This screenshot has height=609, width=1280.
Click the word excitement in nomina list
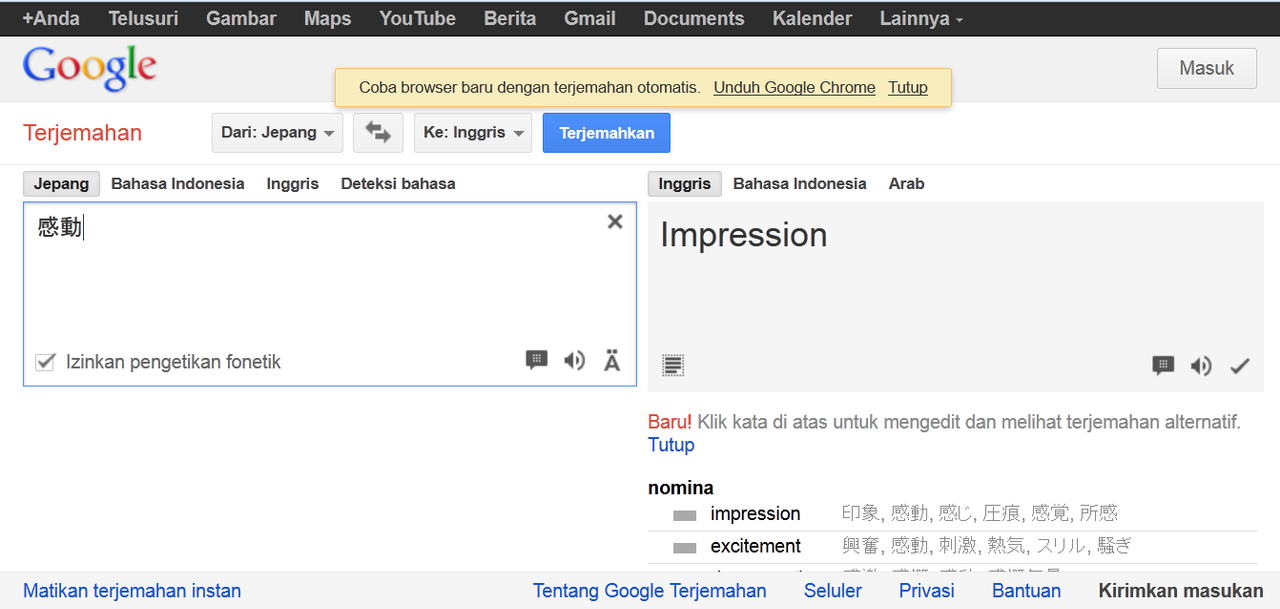tap(755, 547)
